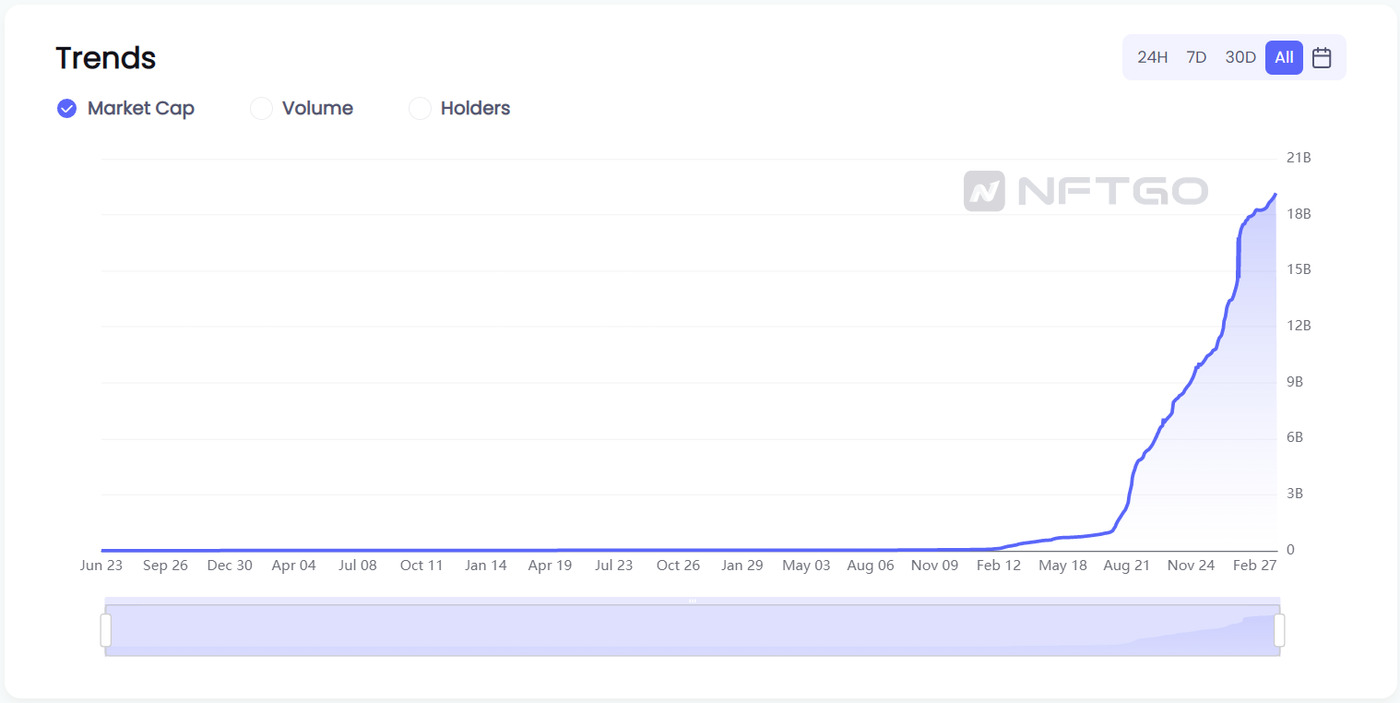The image size is (1400, 703).
Task: Click the Jul 23 date label
Action: tap(613, 565)
